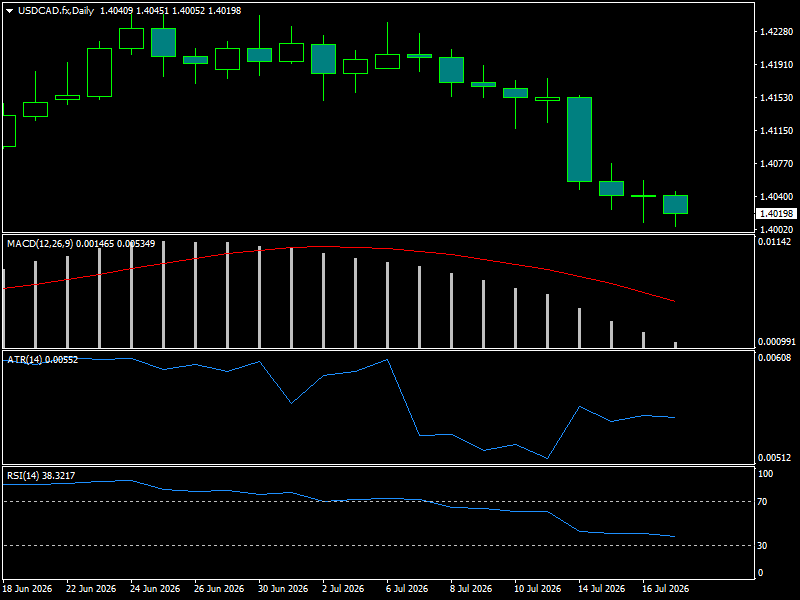Click the 30 Jun 2026 date label

(283, 589)
